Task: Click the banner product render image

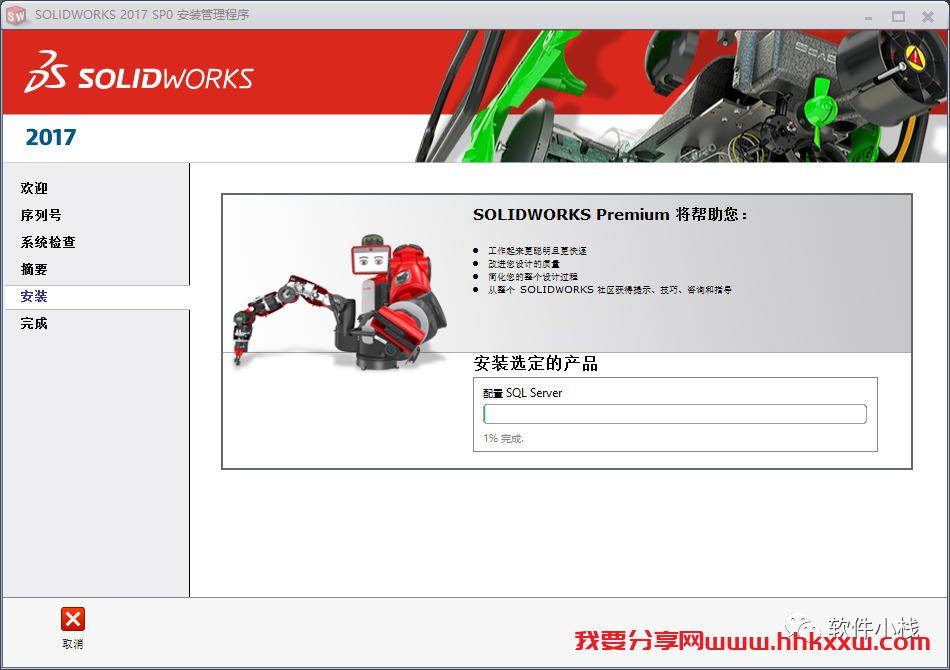Action: [680, 96]
